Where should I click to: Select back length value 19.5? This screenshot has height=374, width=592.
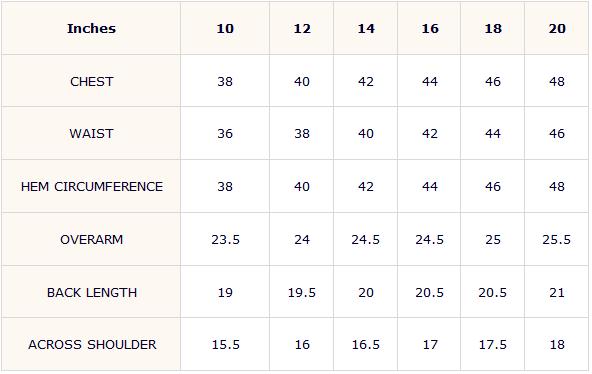click(302, 292)
